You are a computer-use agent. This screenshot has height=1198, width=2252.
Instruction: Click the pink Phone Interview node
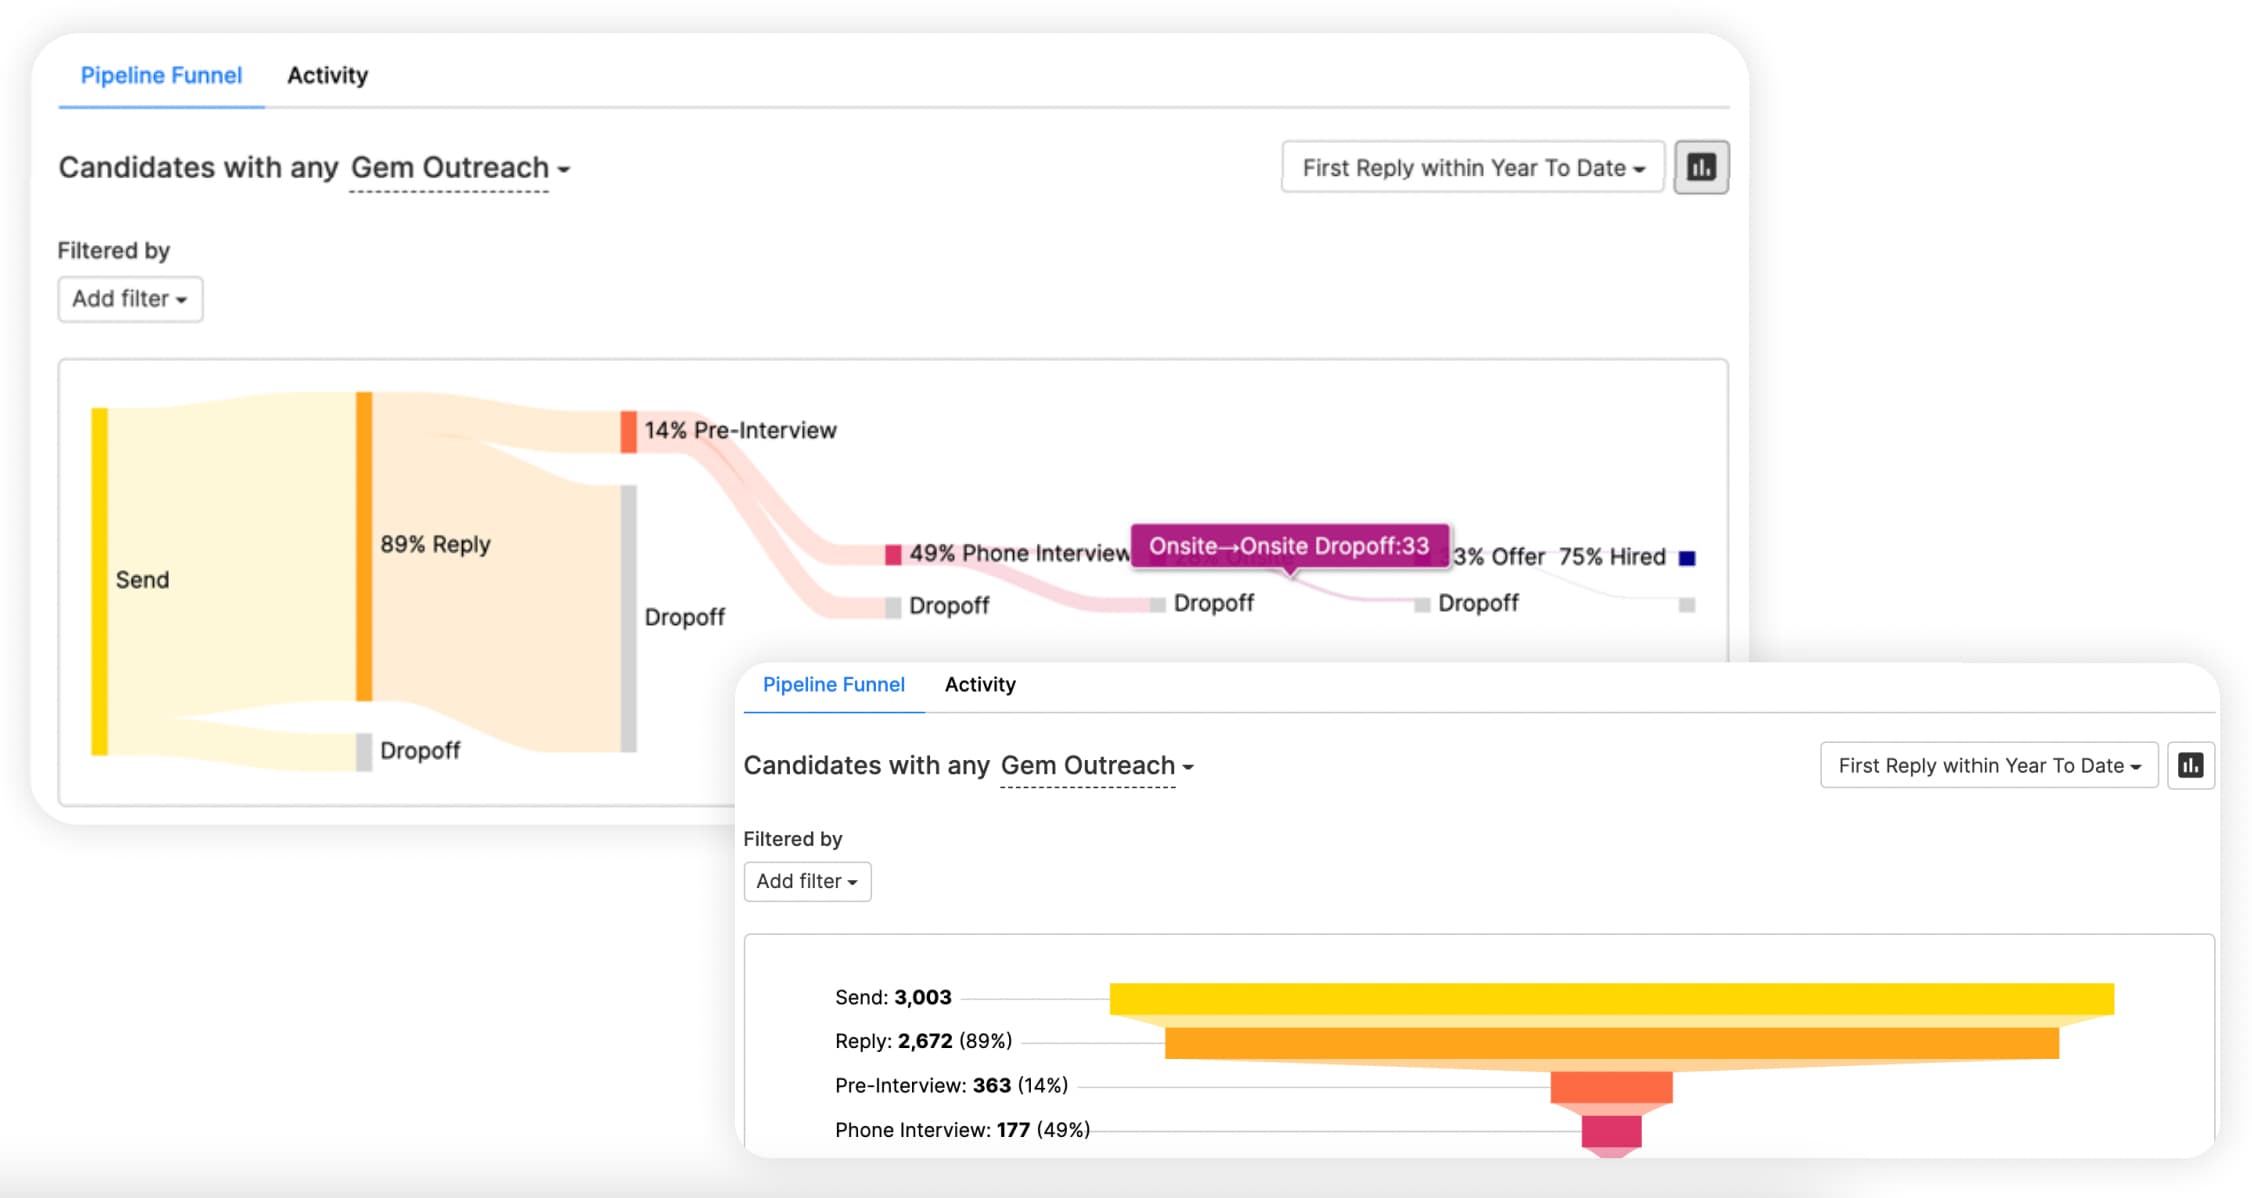click(x=893, y=554)
